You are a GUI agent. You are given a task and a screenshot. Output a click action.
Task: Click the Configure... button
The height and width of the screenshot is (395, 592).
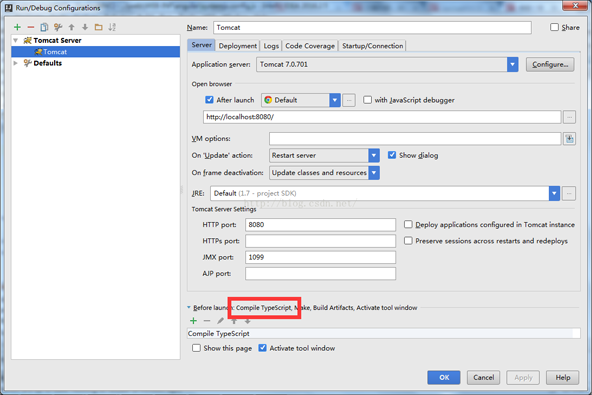point(550,65)
